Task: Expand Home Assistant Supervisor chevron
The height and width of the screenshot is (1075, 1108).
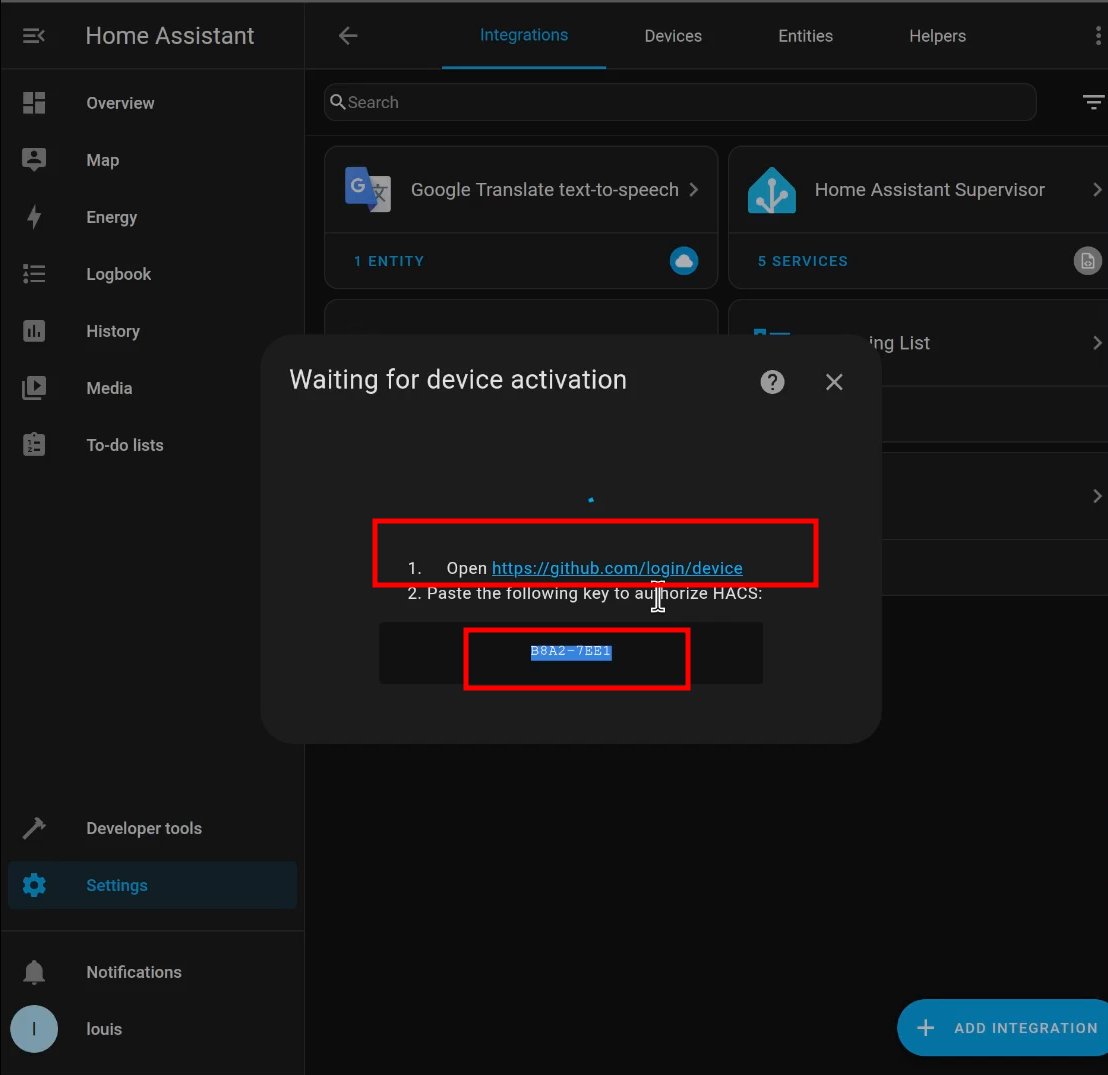Action: pos(1097,189)
